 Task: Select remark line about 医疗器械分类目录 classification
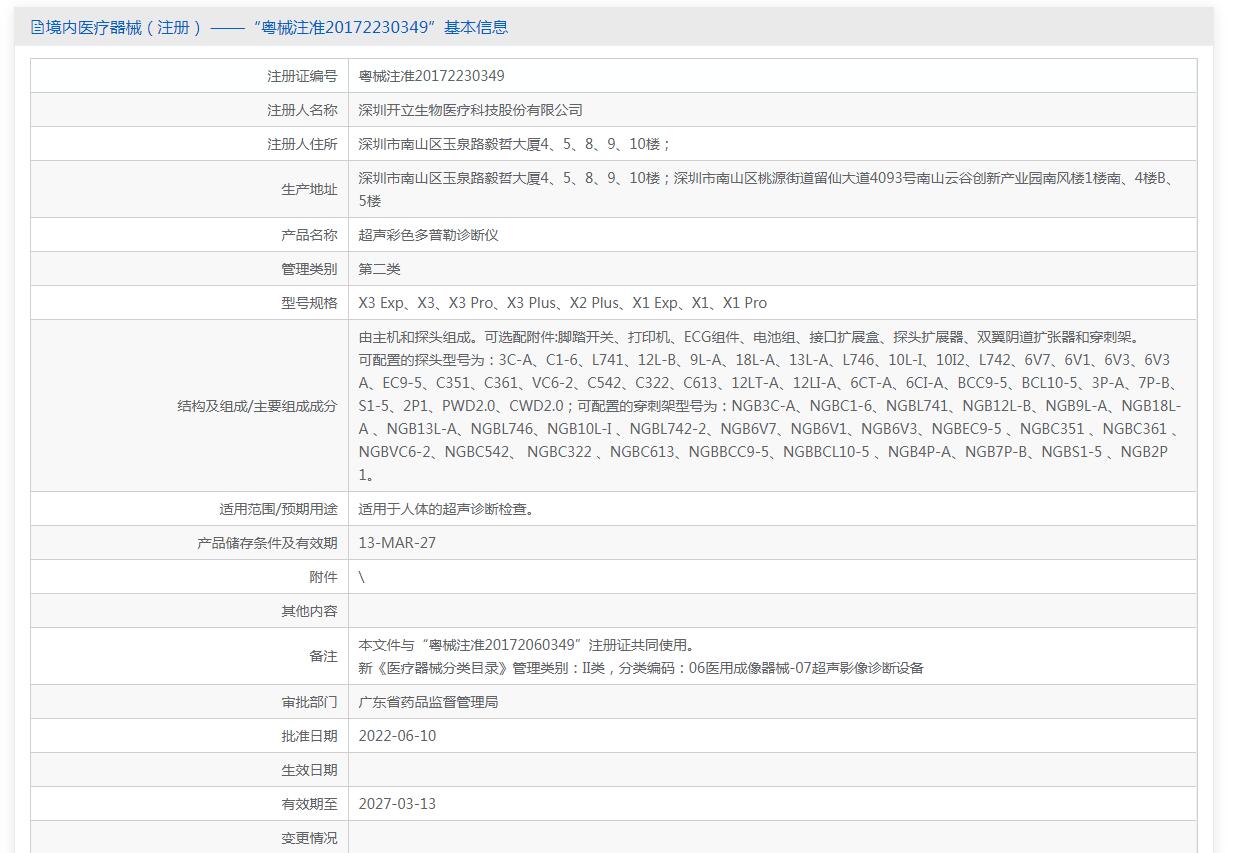pyautogui.click(x=640, y=668)
